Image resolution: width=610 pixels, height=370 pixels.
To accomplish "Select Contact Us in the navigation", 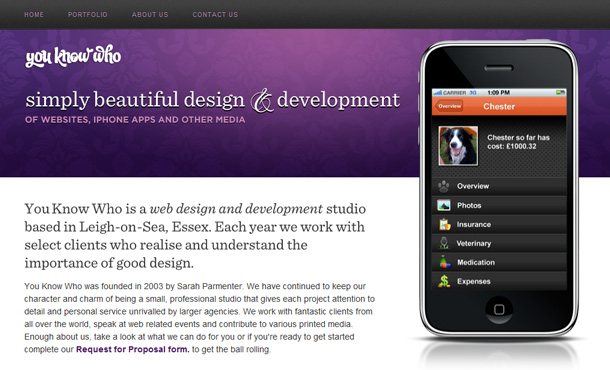I will (215, 15).
